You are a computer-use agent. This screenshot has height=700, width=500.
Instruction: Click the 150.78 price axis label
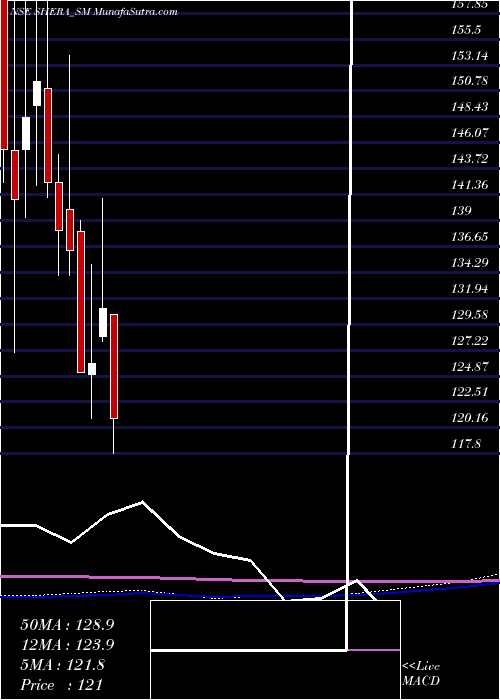coord(470,81)
